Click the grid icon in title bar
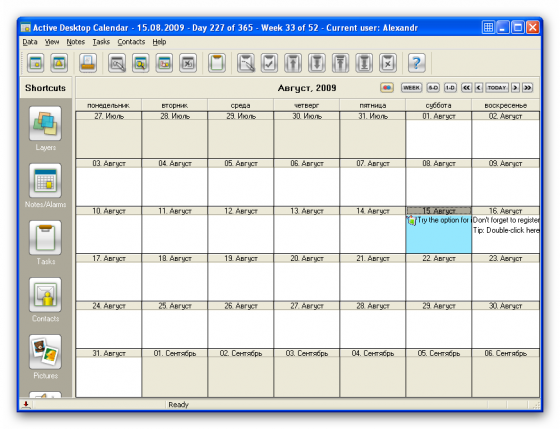 coord(488,27)
